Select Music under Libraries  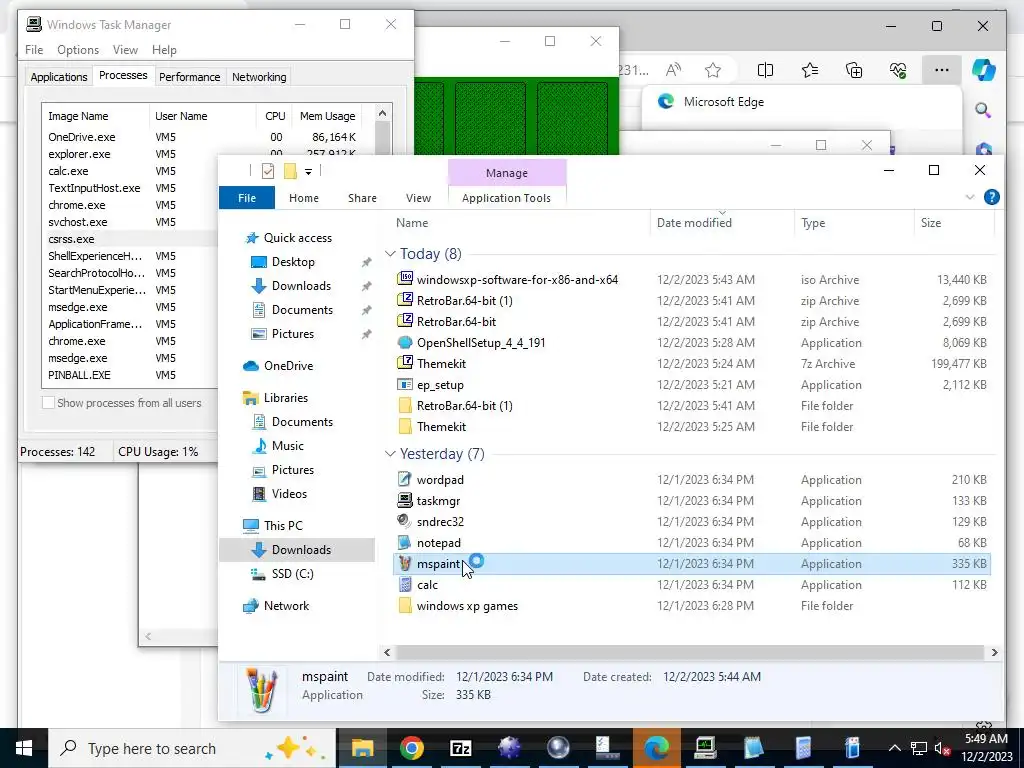pos(287,445)
